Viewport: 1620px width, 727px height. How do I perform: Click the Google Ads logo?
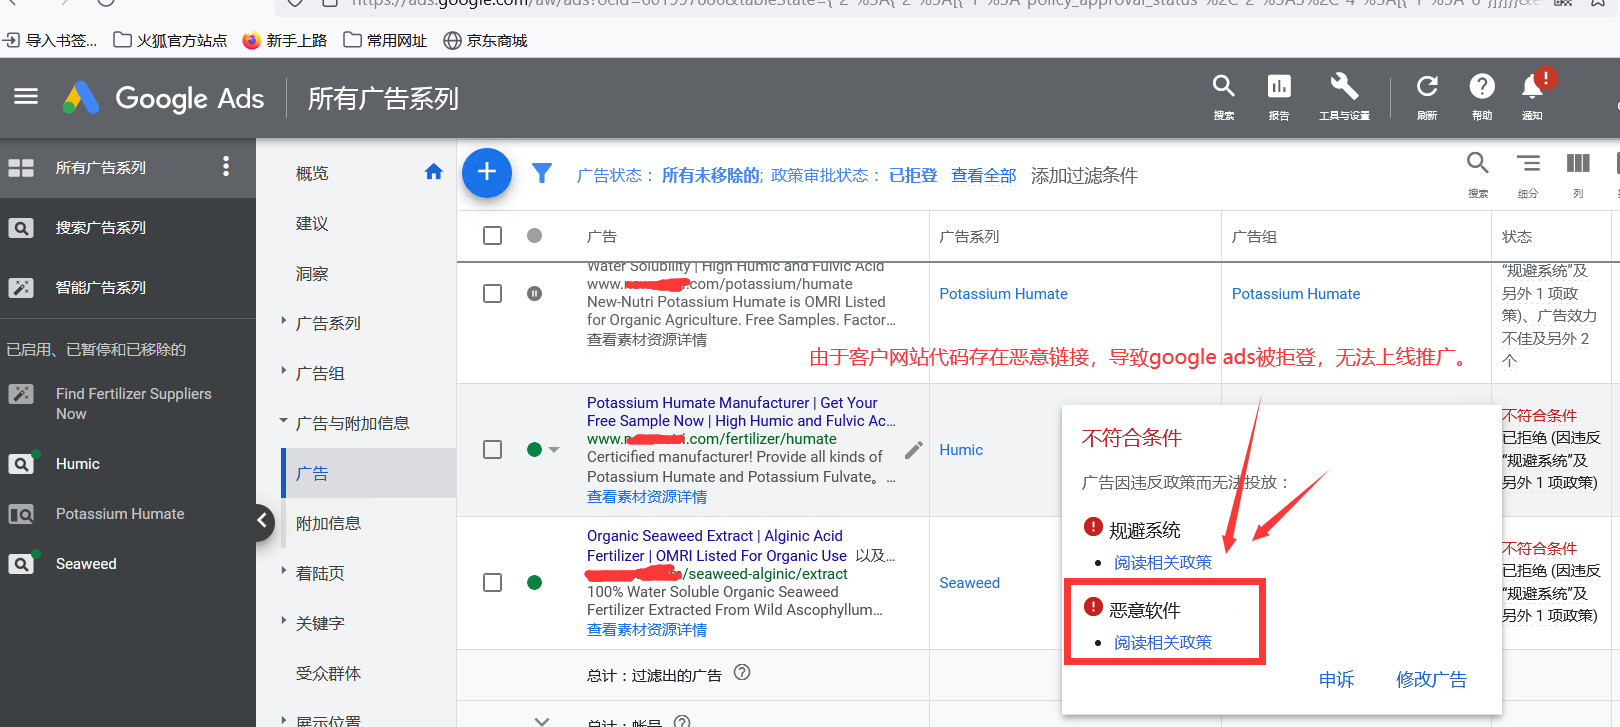pos(163,98)
